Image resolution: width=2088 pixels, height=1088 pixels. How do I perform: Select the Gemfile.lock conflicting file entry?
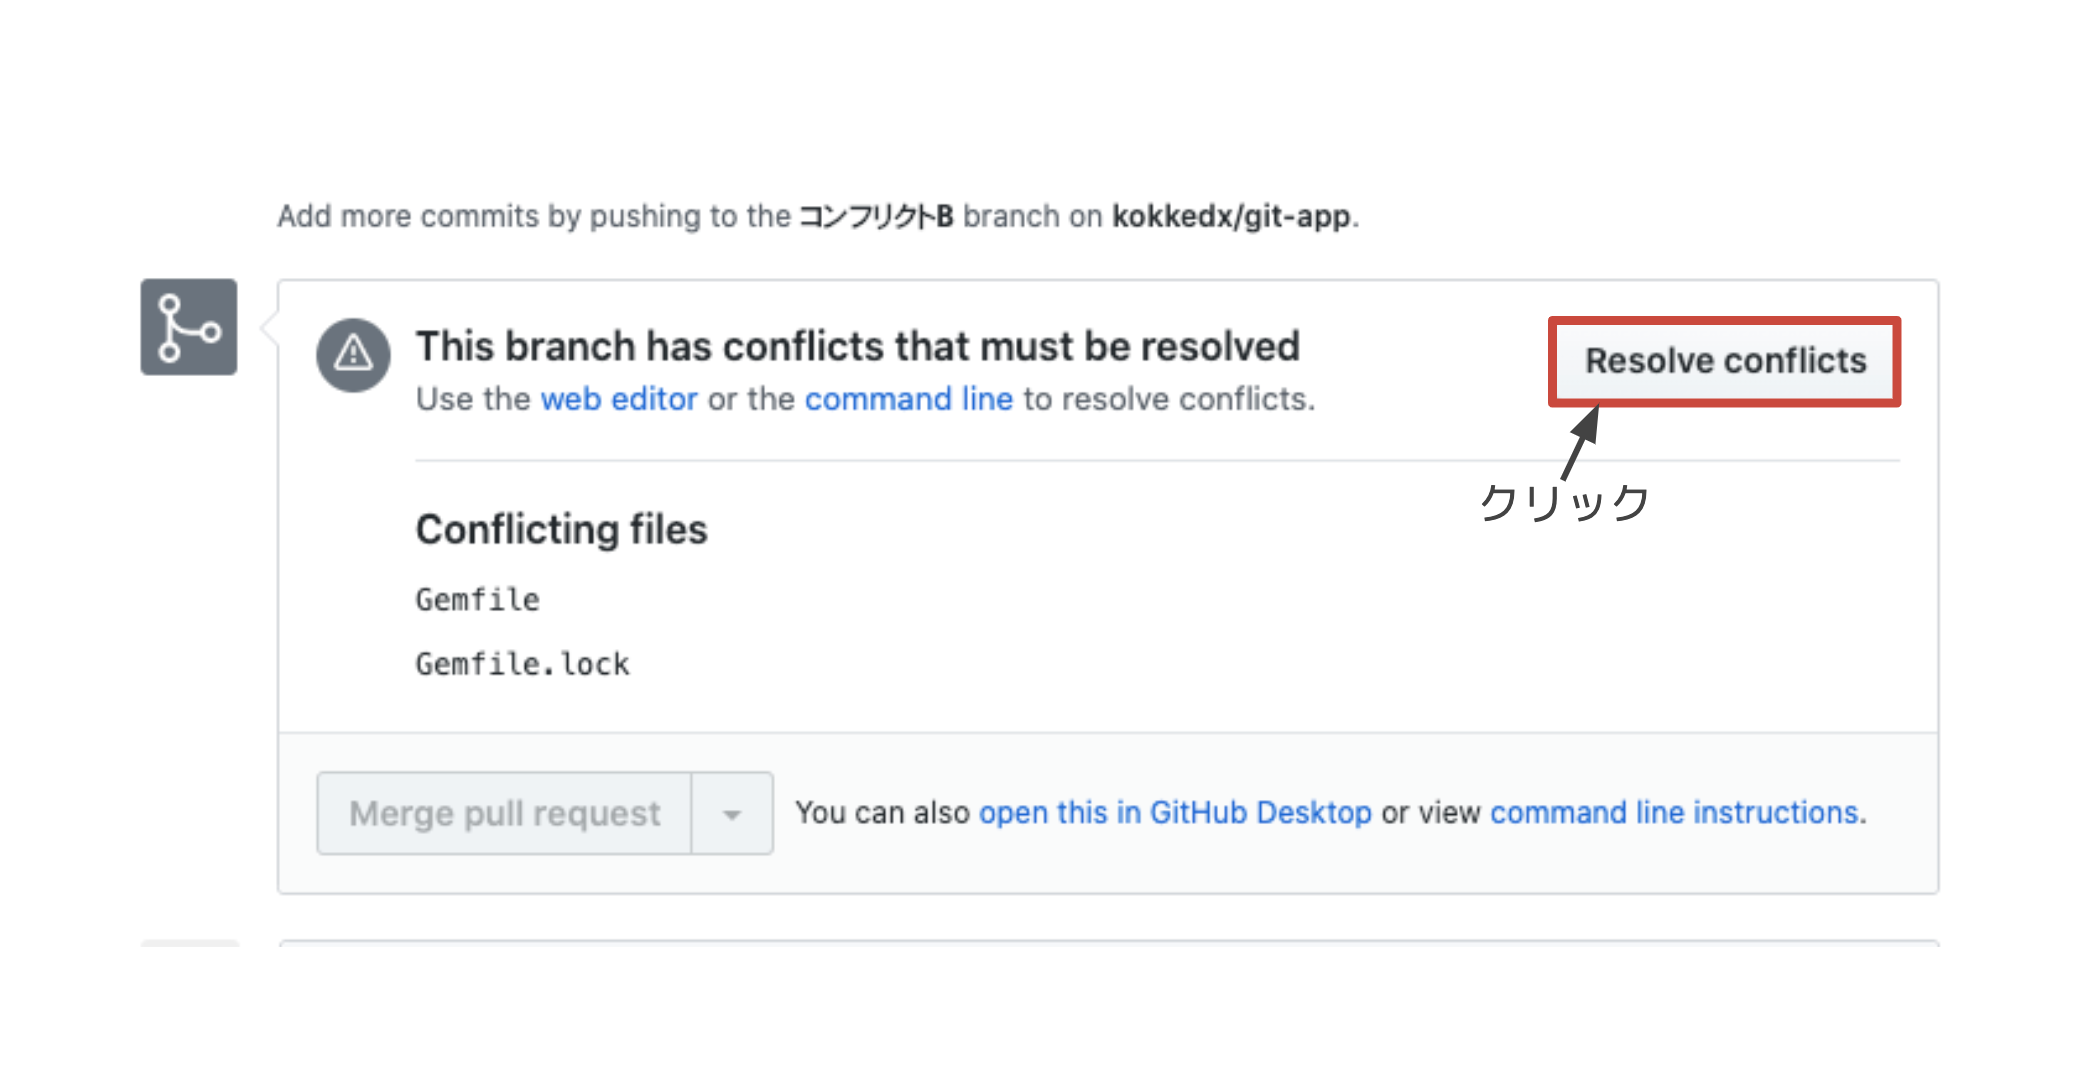click(522, 664)
